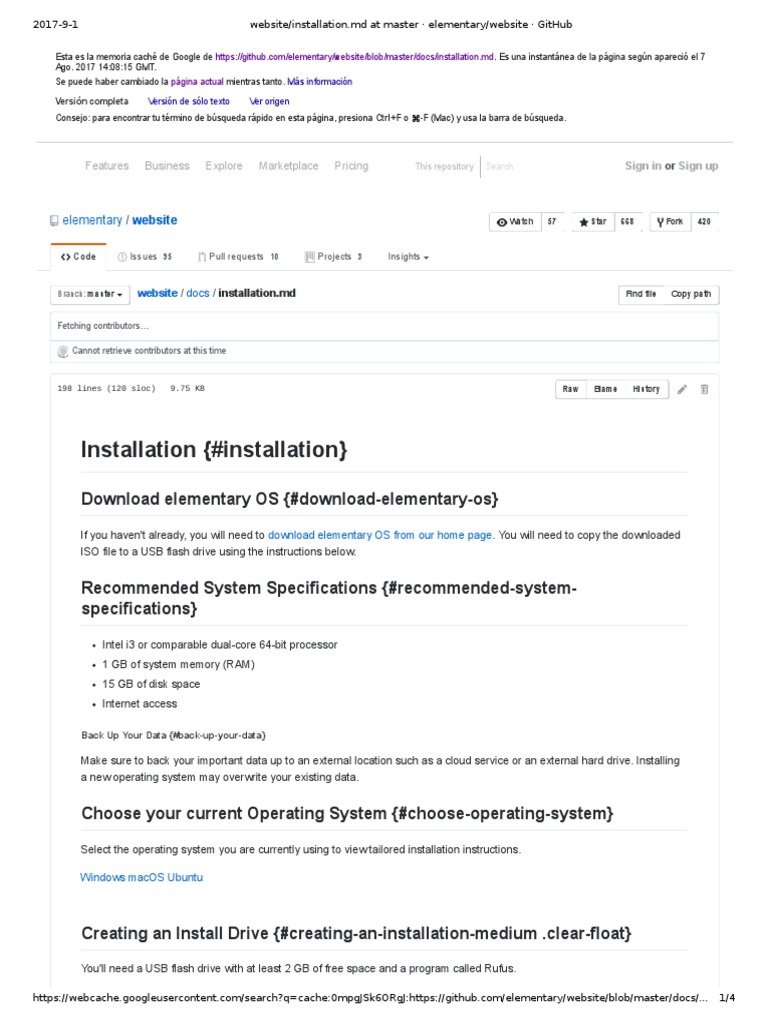Click the Fetching contributors message
768x1024 pixels.
(x=103, y=326)
